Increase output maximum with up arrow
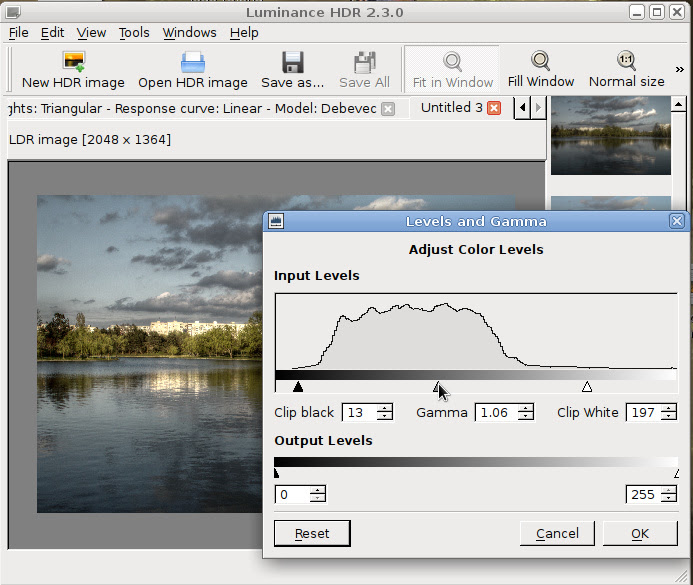Viewport: 693px width, 585px height. (x=669, y=490)
